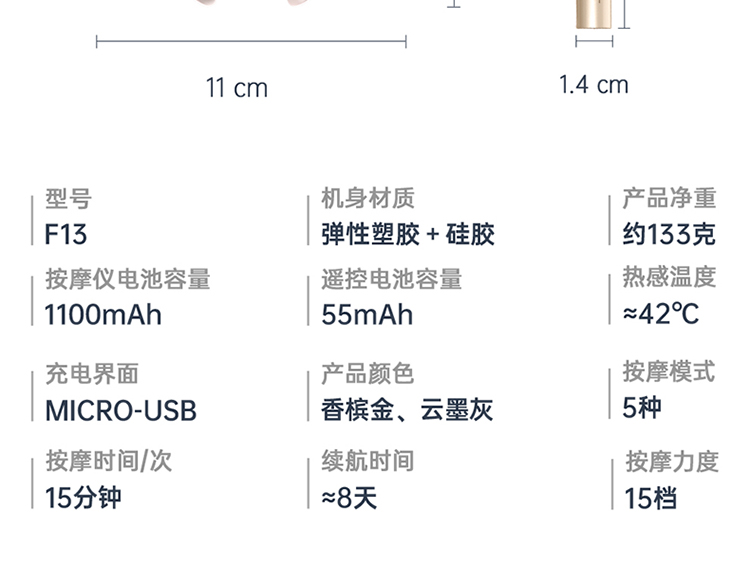The height and width of the screenshot is (585, 750).
Task: Select the 机身材质 heading
Action: tap(368, 198)
